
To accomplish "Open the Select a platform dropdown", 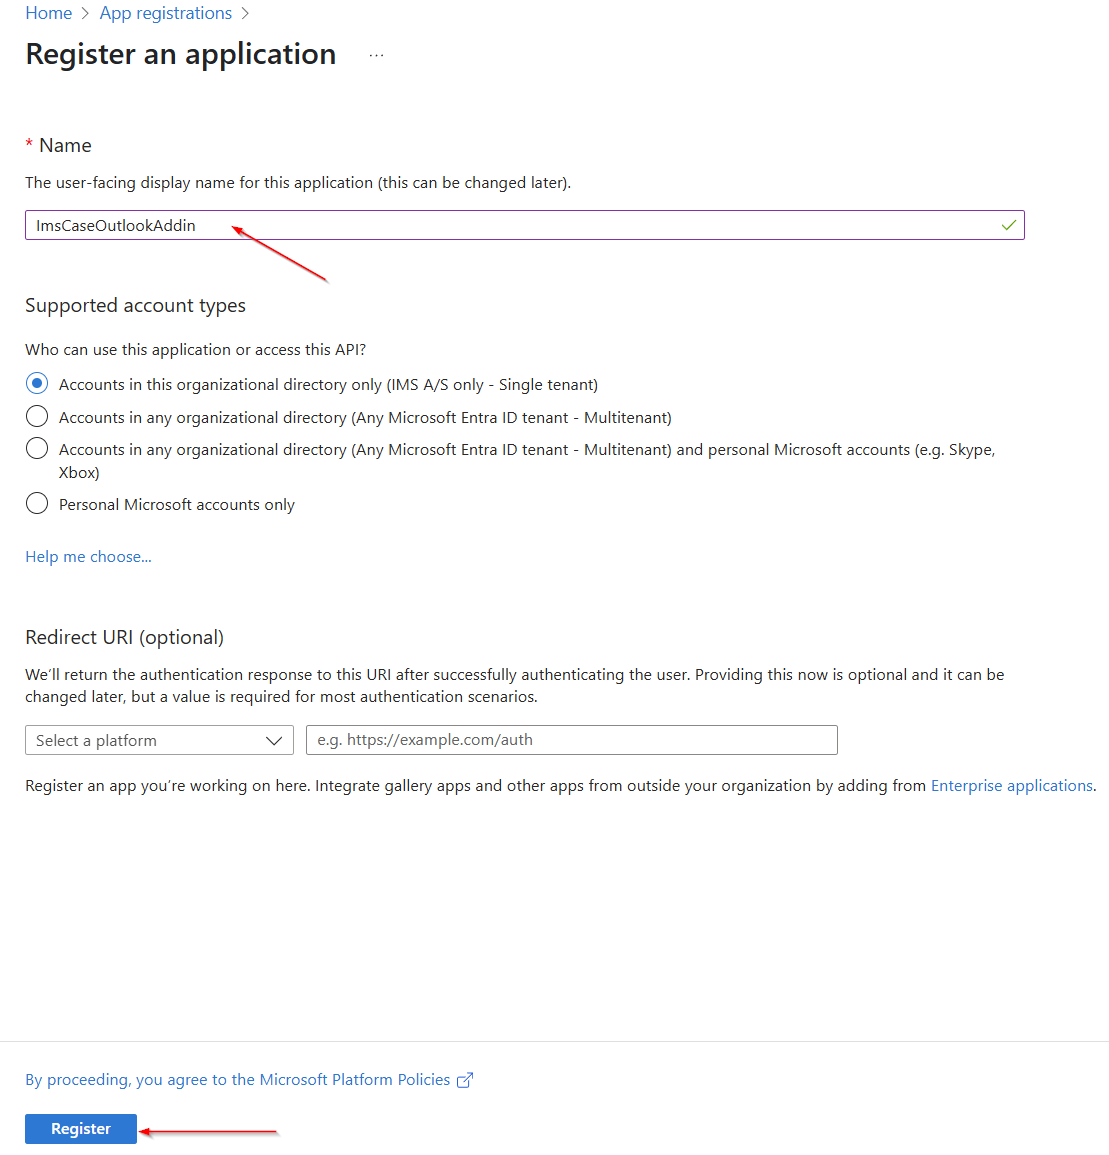I will point(159,740).
